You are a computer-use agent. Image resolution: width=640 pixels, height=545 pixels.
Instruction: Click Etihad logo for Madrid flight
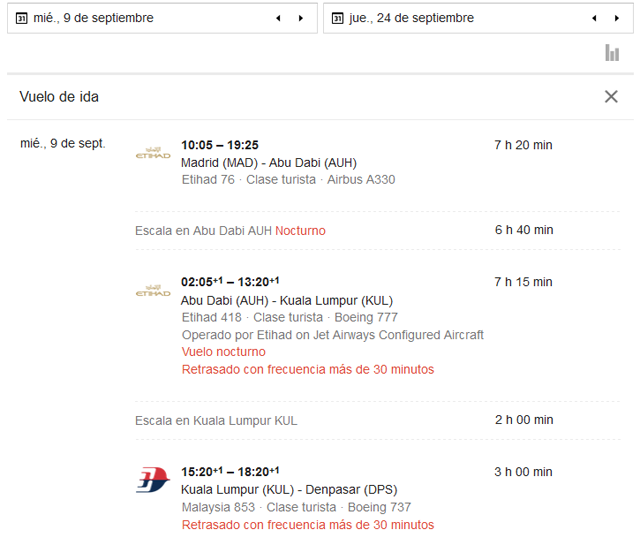[153, 153]
